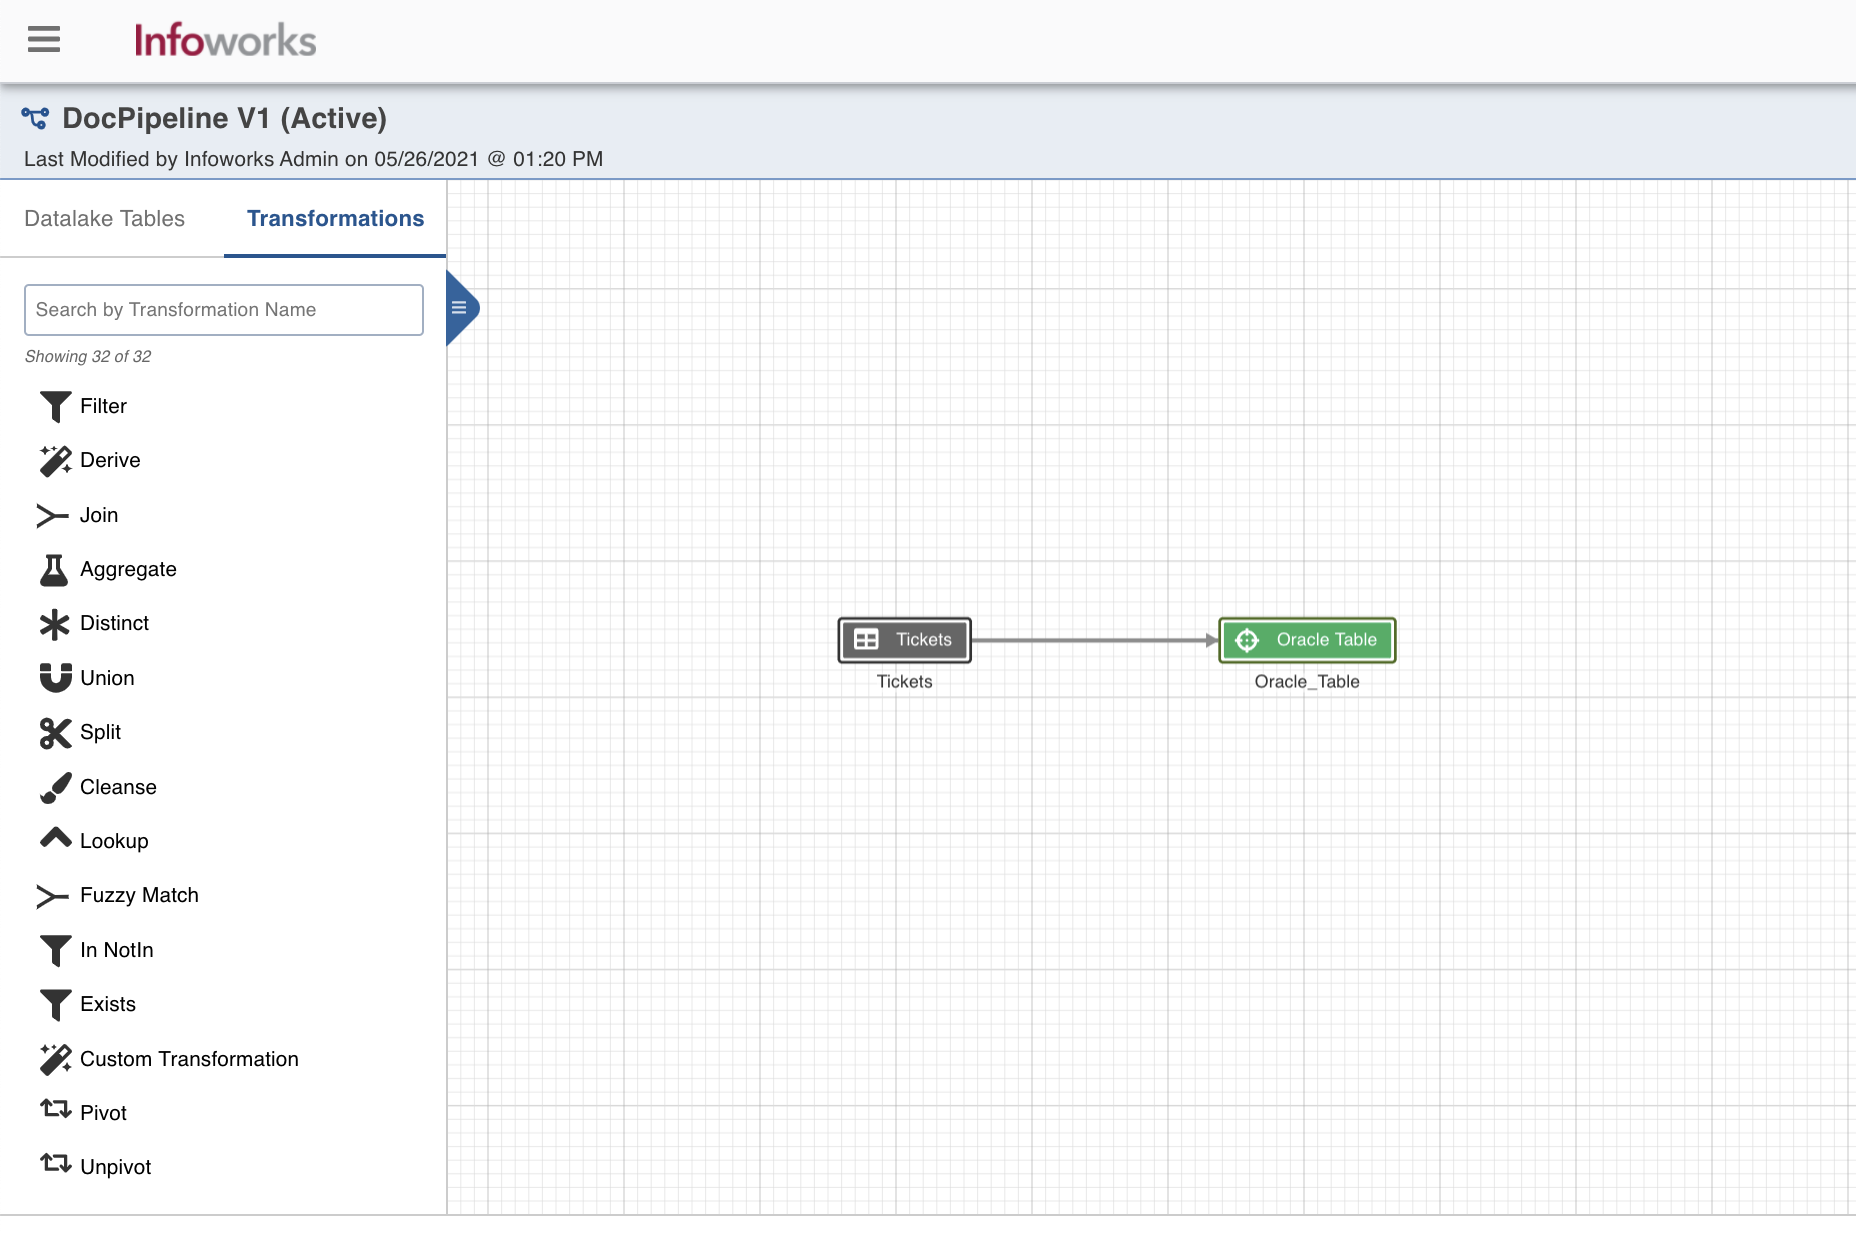Select the Custom Transformation wand icon

point(55,1059)
